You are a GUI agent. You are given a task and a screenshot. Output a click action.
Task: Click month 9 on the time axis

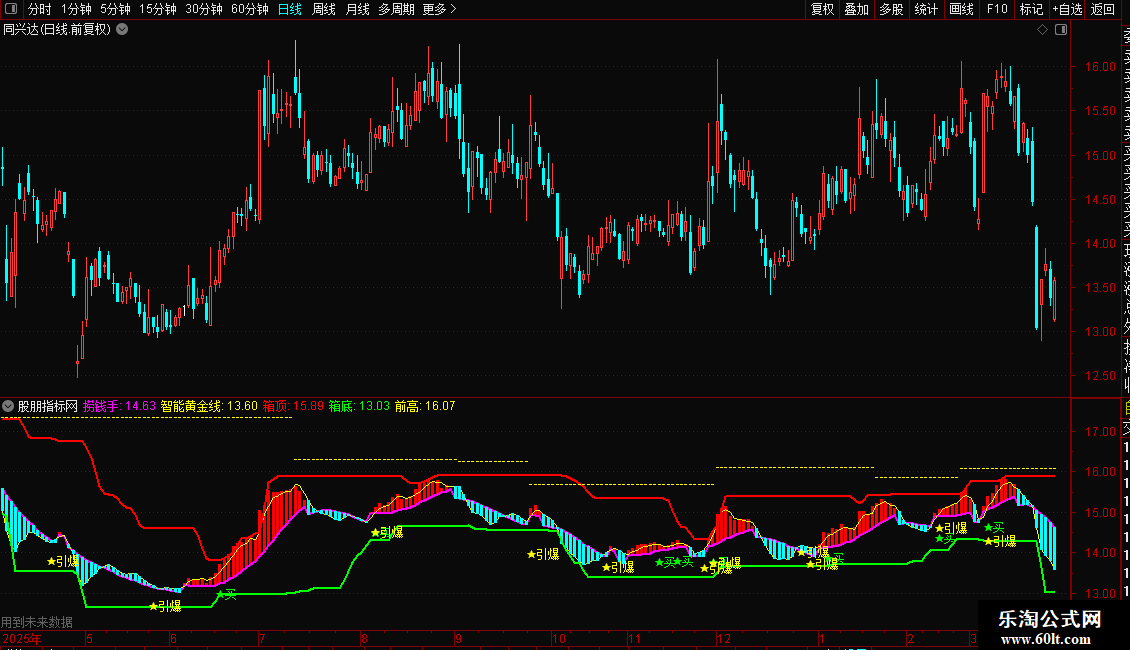[458, 639]
